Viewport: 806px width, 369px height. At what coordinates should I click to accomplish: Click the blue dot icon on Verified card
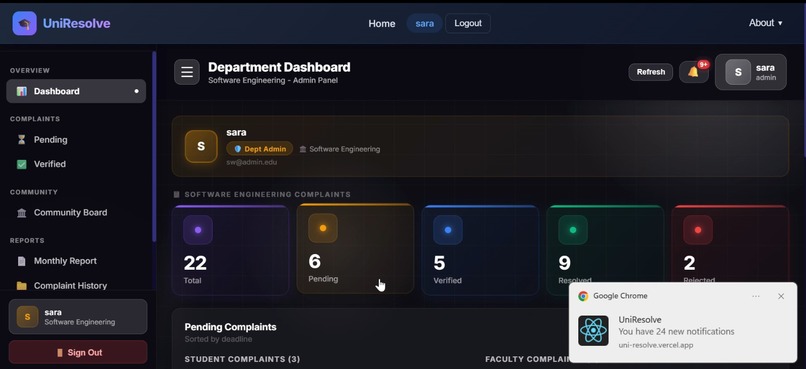[448, 230]
